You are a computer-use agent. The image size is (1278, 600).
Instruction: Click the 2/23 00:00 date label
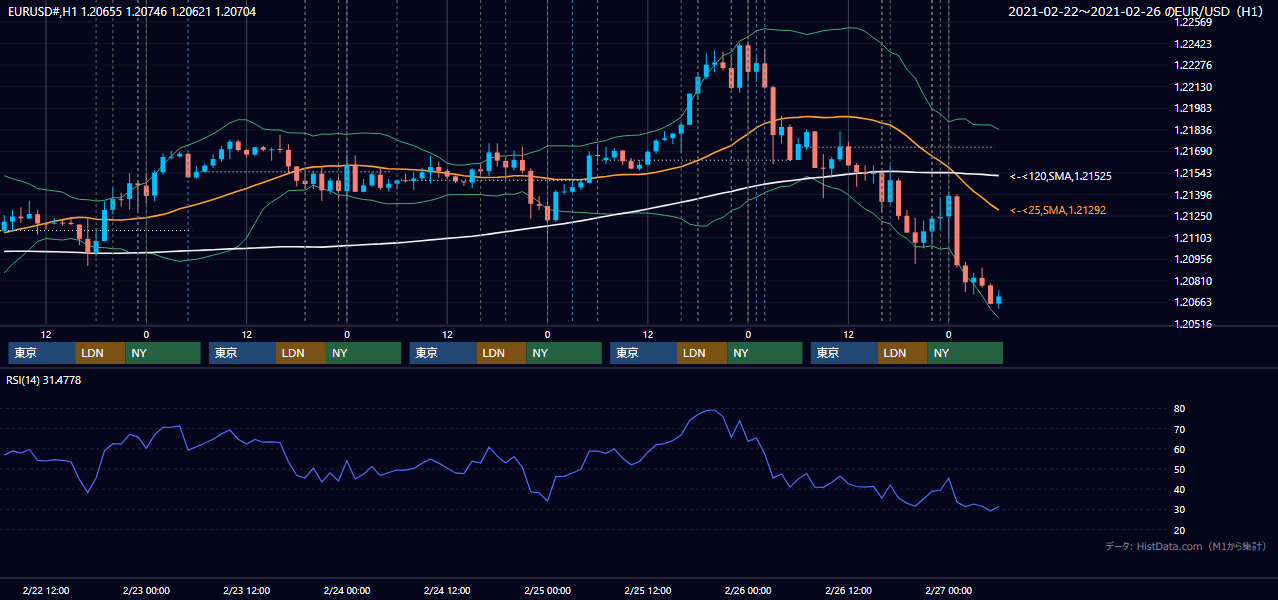pyautogui.click(x=146, y=591)
